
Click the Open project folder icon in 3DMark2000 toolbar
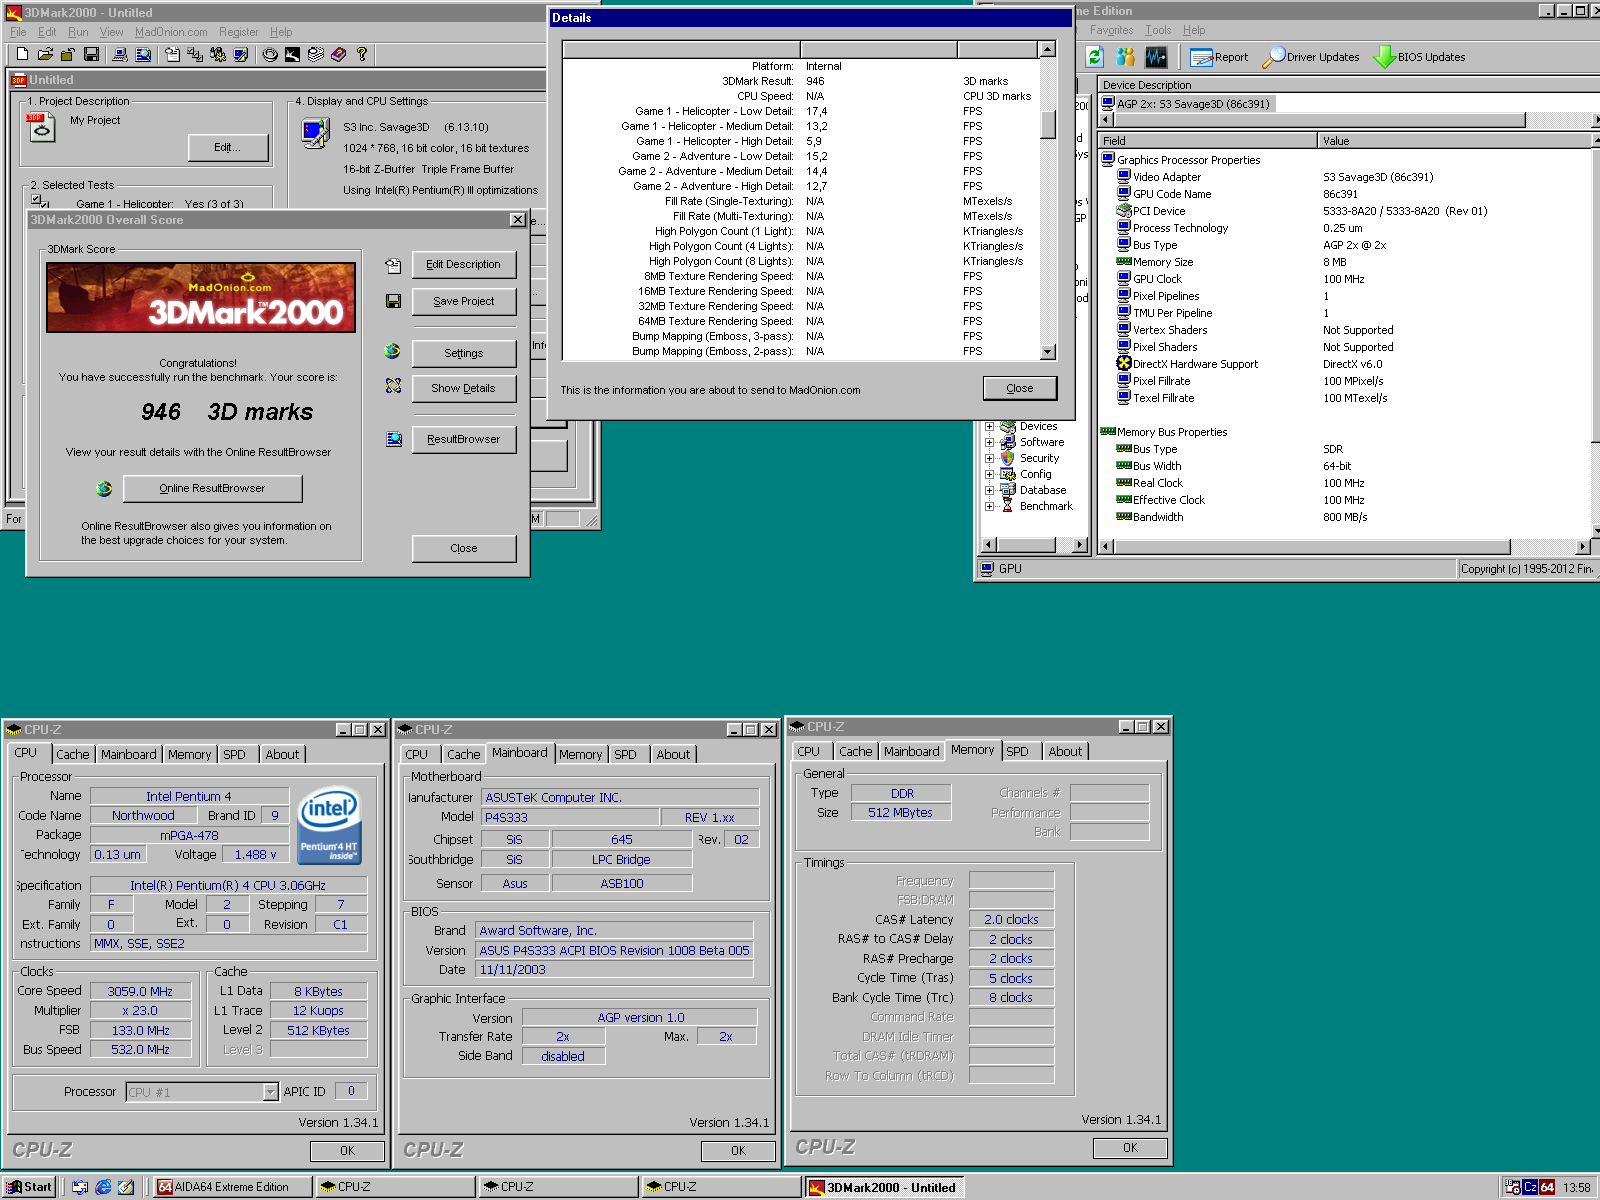pos(45,54)
